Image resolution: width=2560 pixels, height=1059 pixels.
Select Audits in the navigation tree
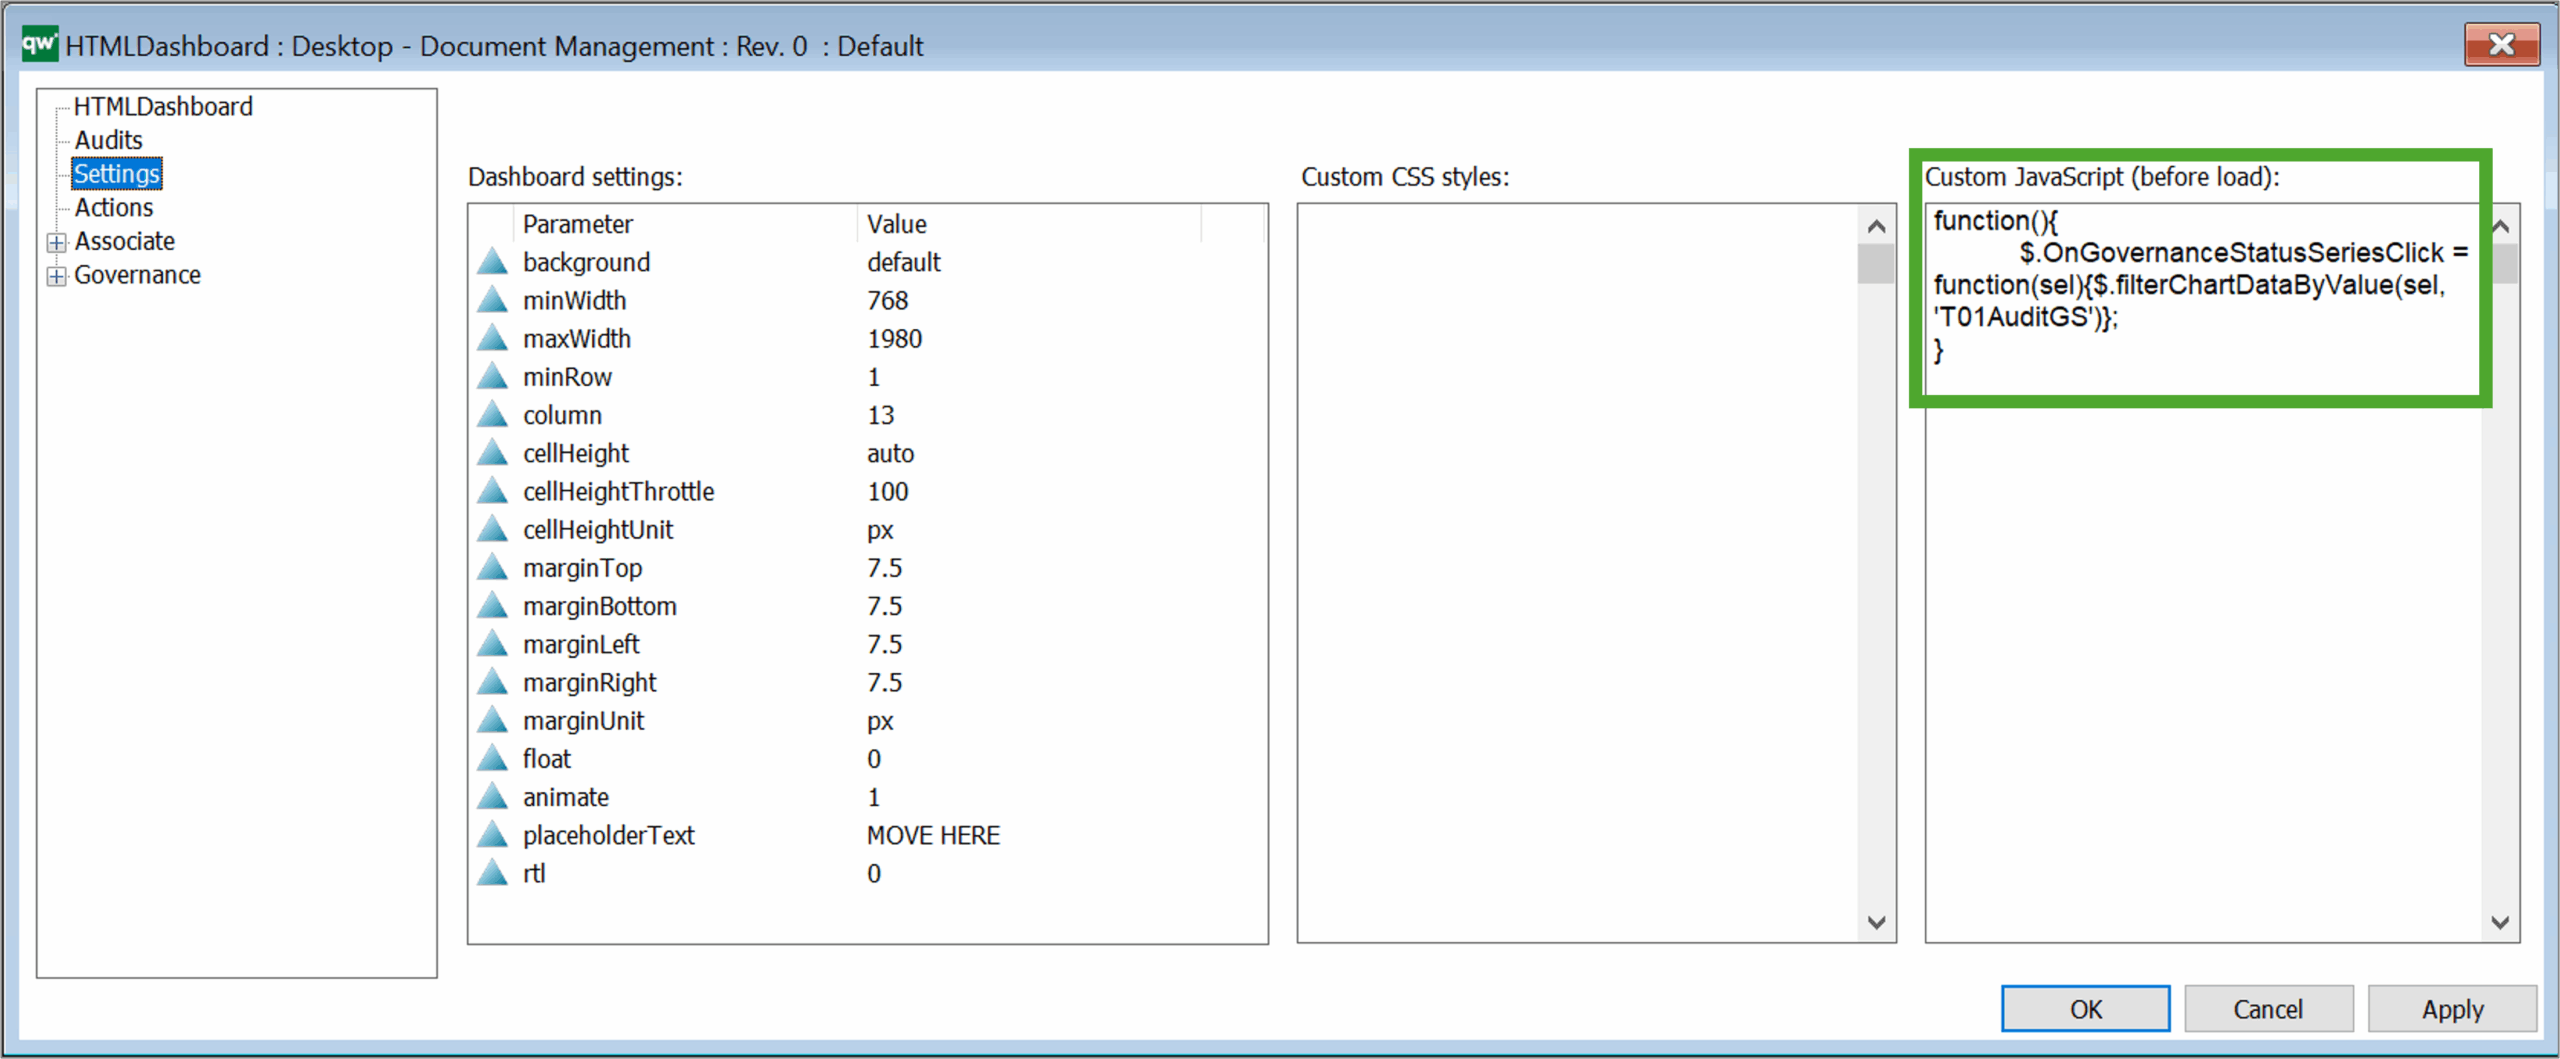pos(108,140)
